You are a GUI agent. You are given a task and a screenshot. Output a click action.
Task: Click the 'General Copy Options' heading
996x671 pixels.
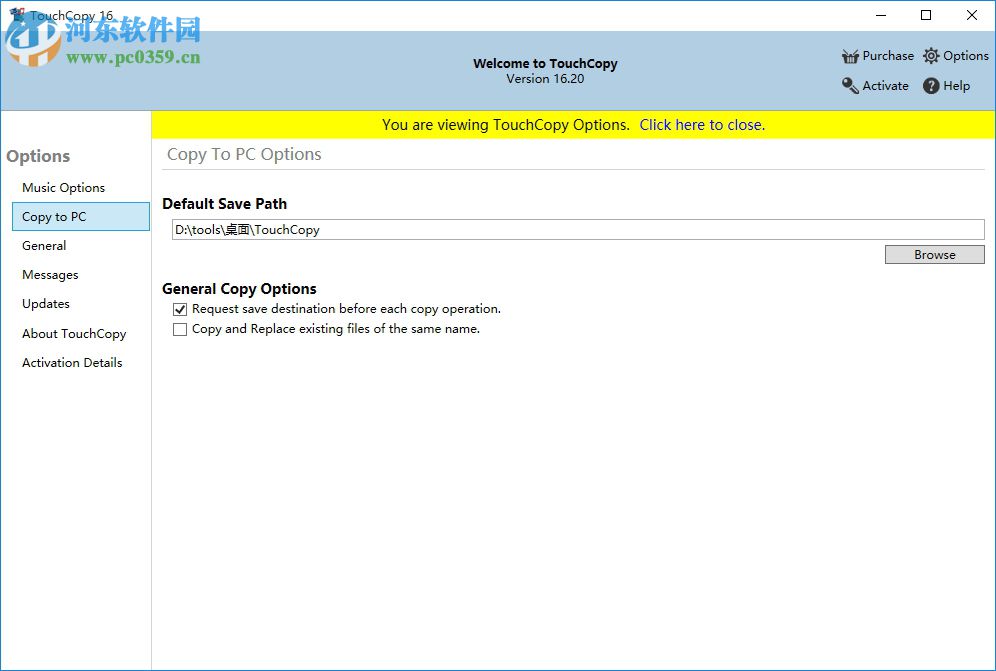click(x=239, y=289)
